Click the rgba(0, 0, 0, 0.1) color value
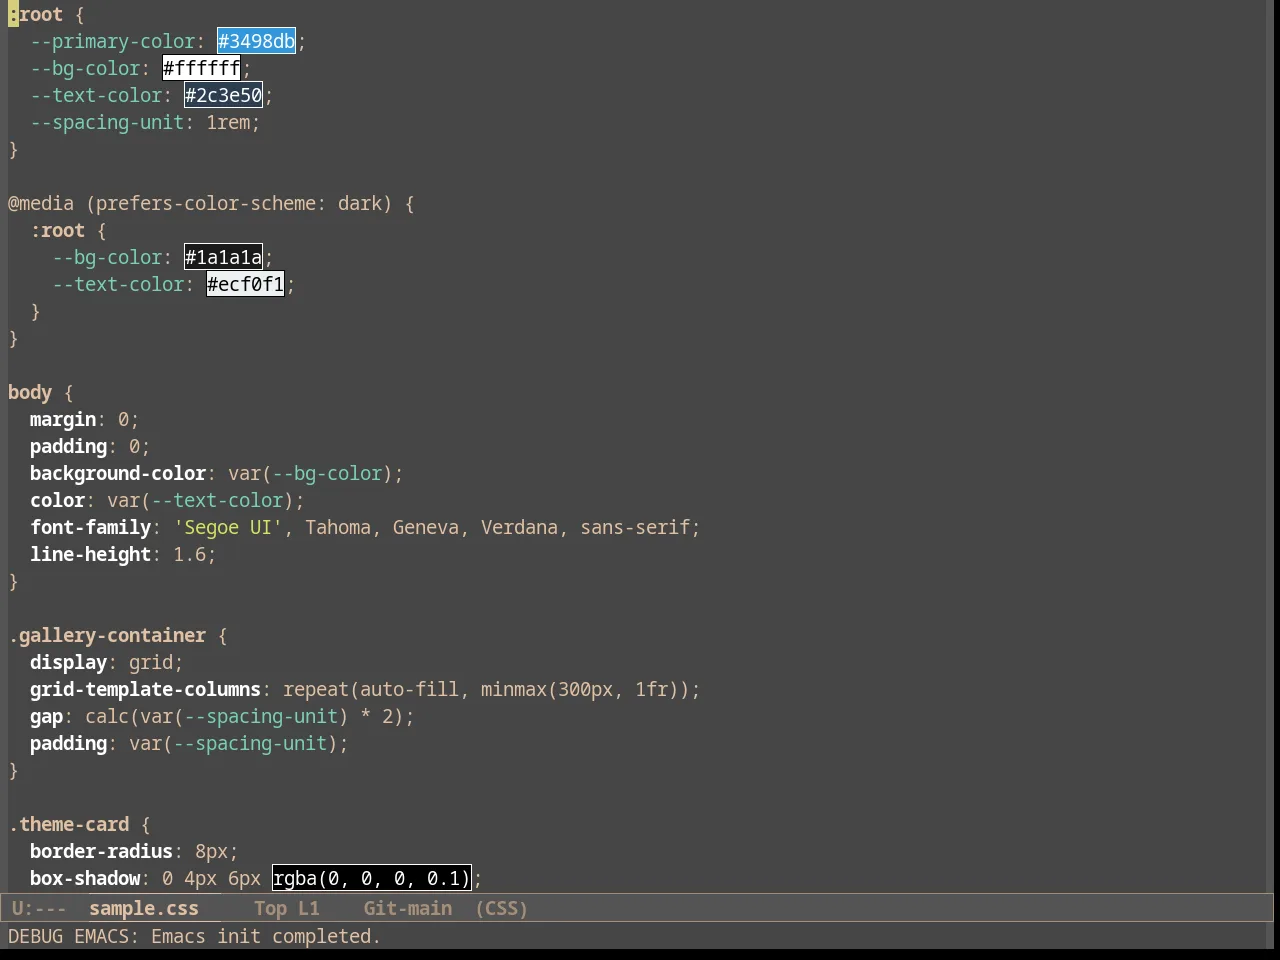This screenshot has width=1280, height=960. [x=371, y=878]
